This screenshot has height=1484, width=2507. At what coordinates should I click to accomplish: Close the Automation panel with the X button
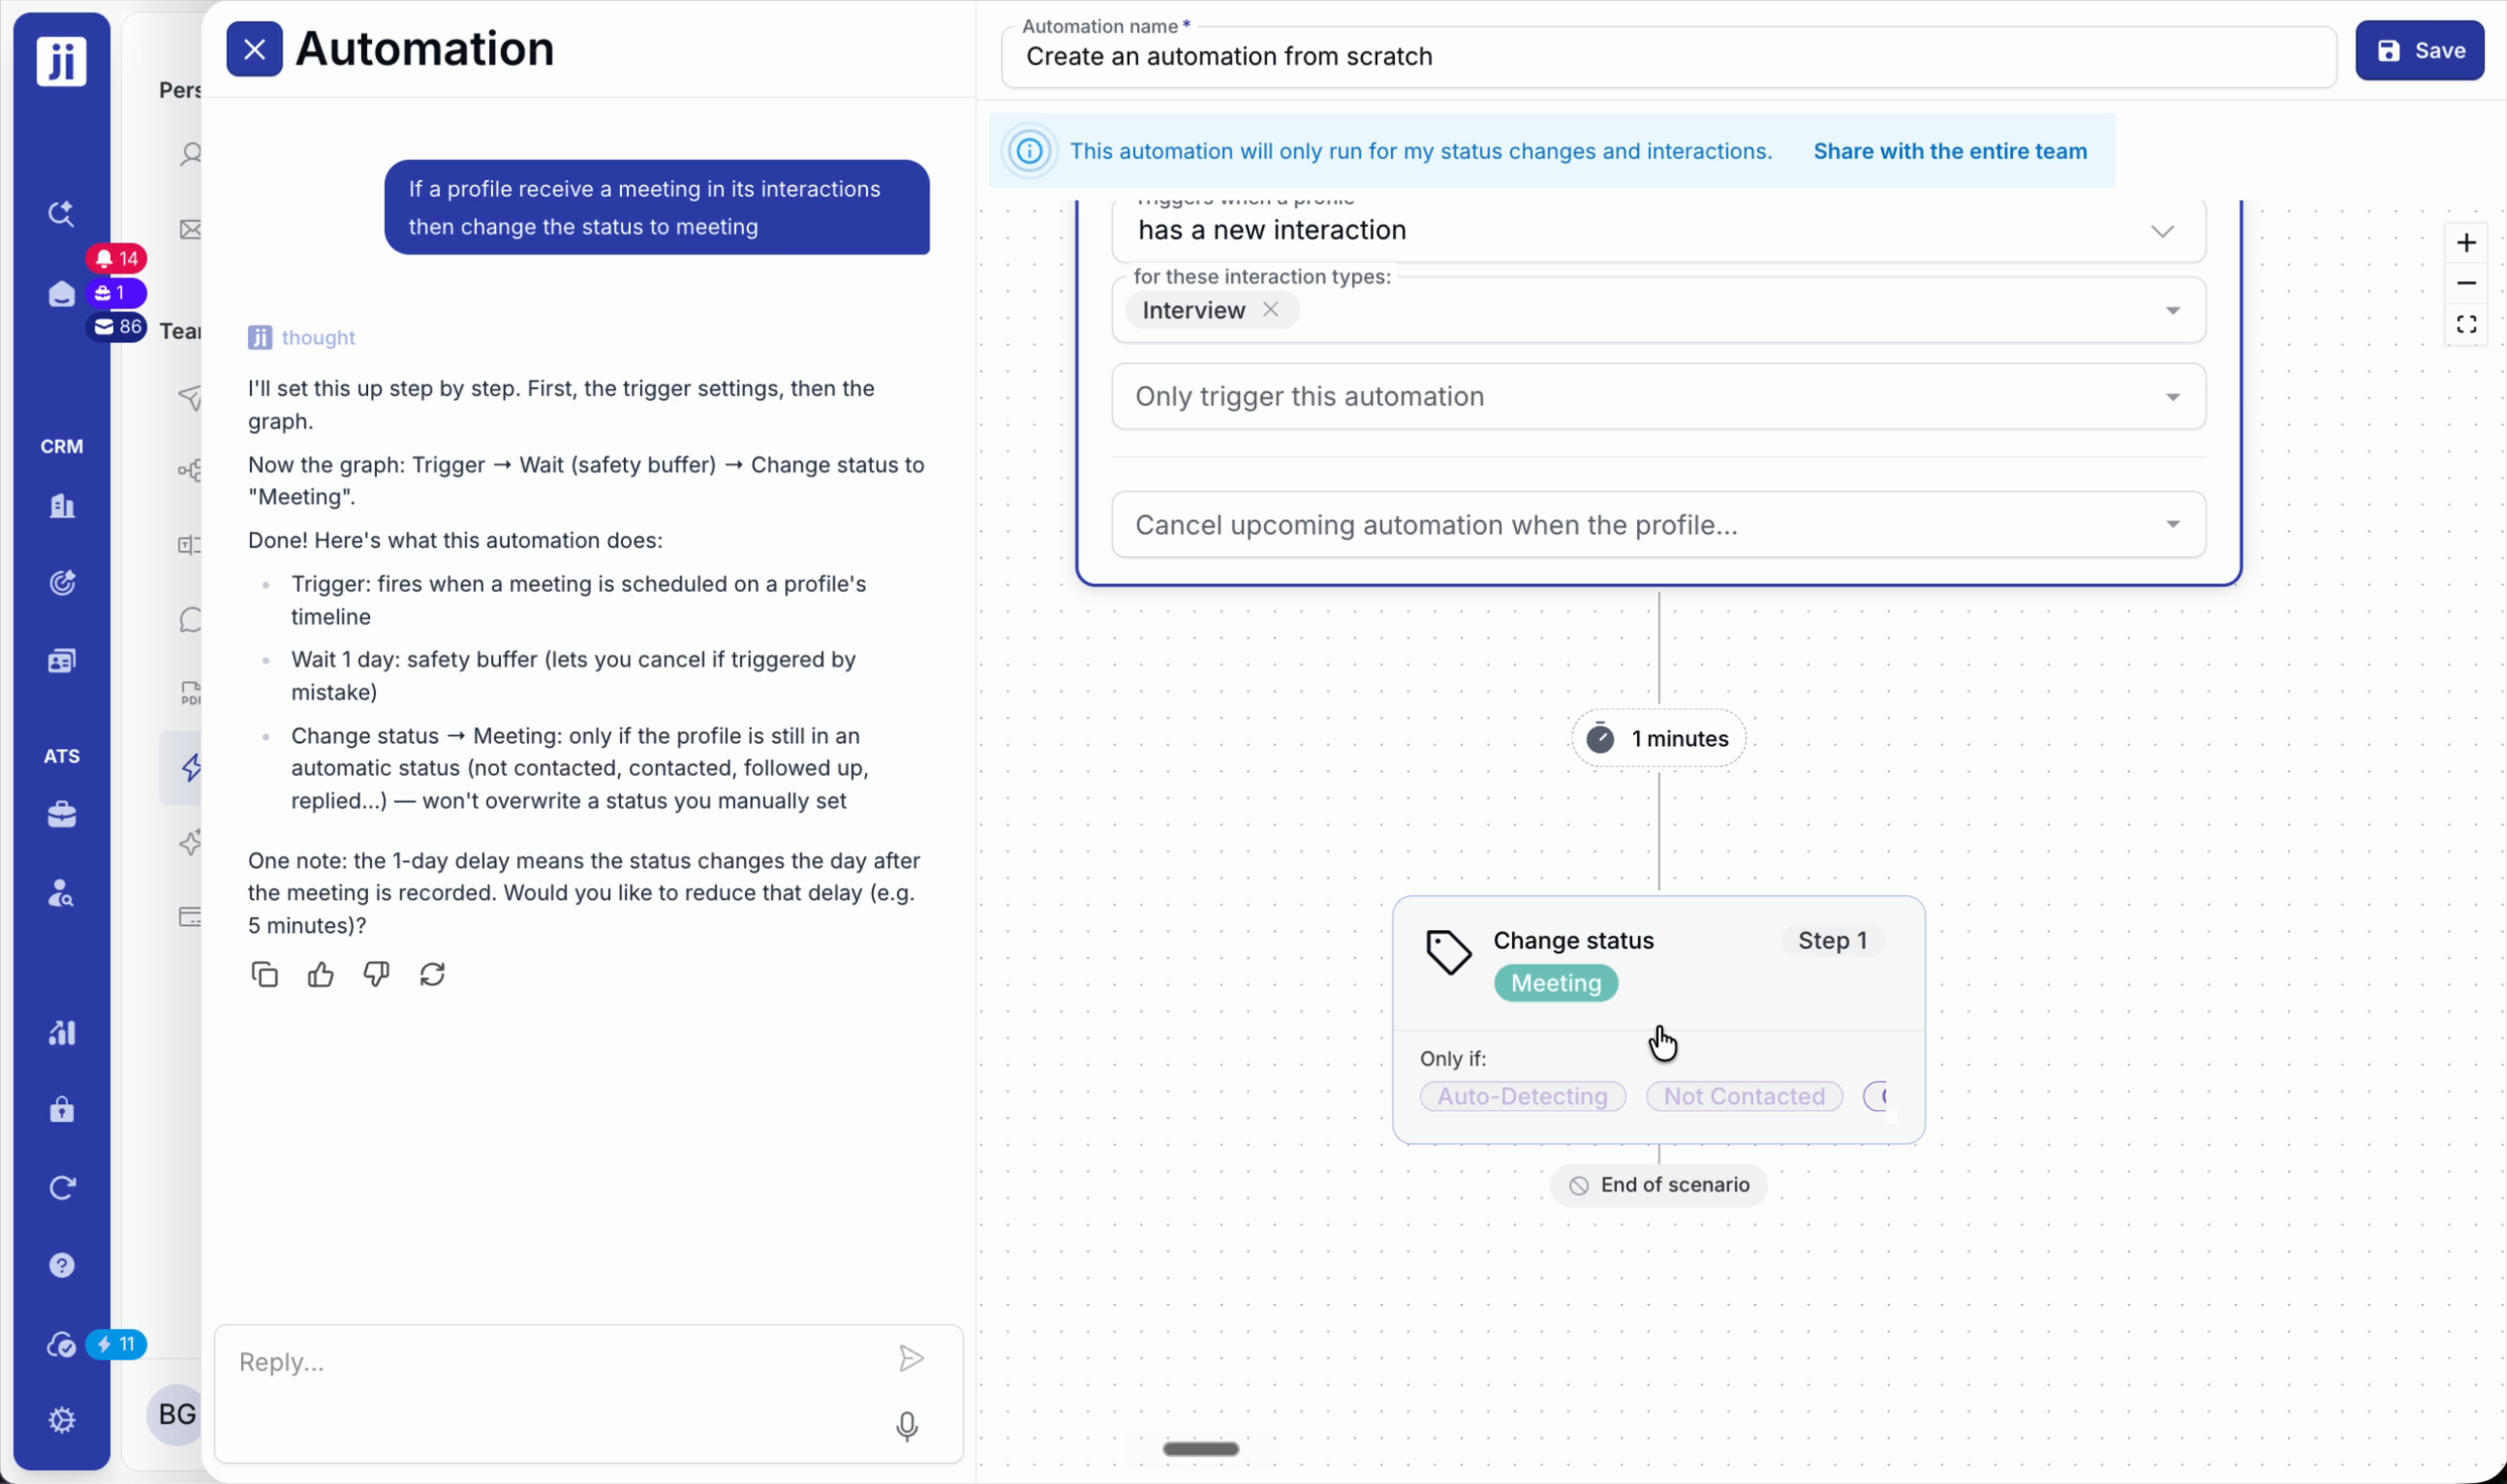[254, 49]
